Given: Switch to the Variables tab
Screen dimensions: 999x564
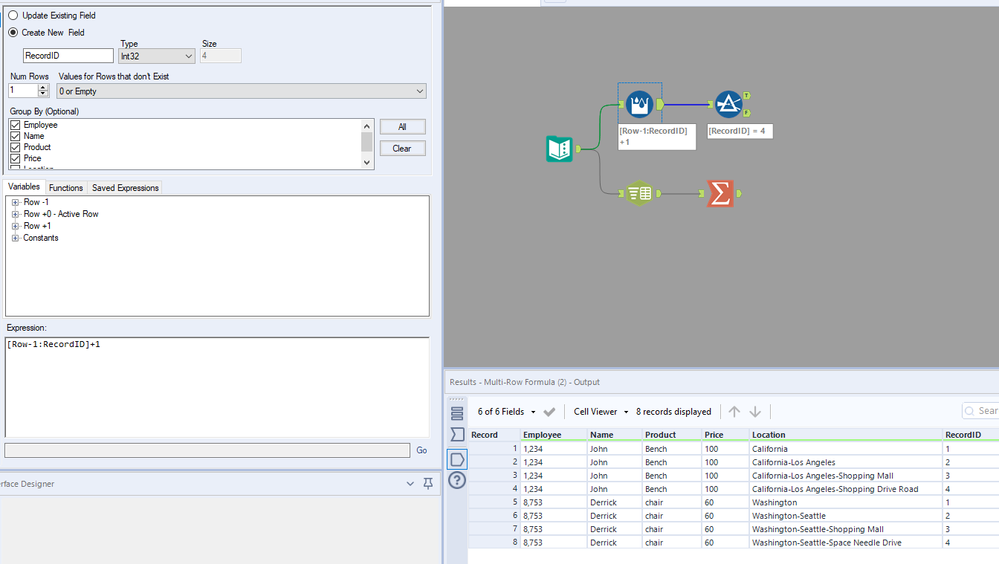Looking at the screenshot, I should 24,187.
